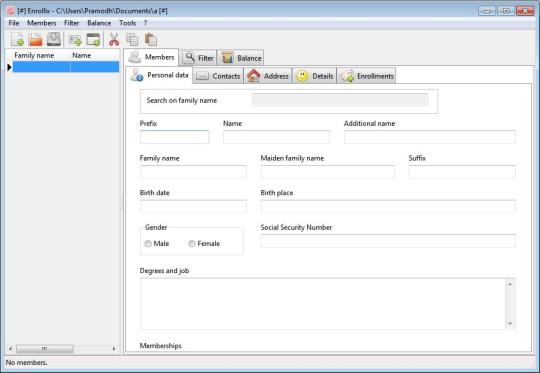The width and height of the screenshot is (540, 373).
Task: Click the Suffix input field
Action: pyautogui.click(x=462, y=172)
